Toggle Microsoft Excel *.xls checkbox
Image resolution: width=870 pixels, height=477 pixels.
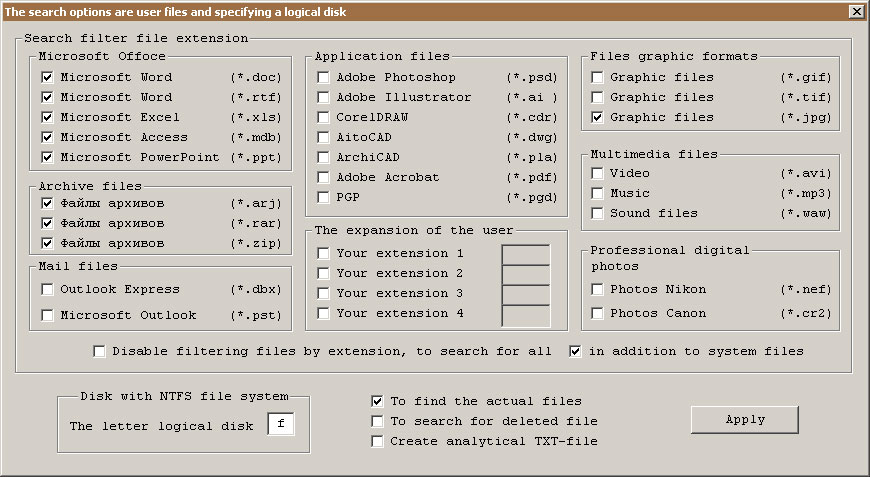coord(47,117)
